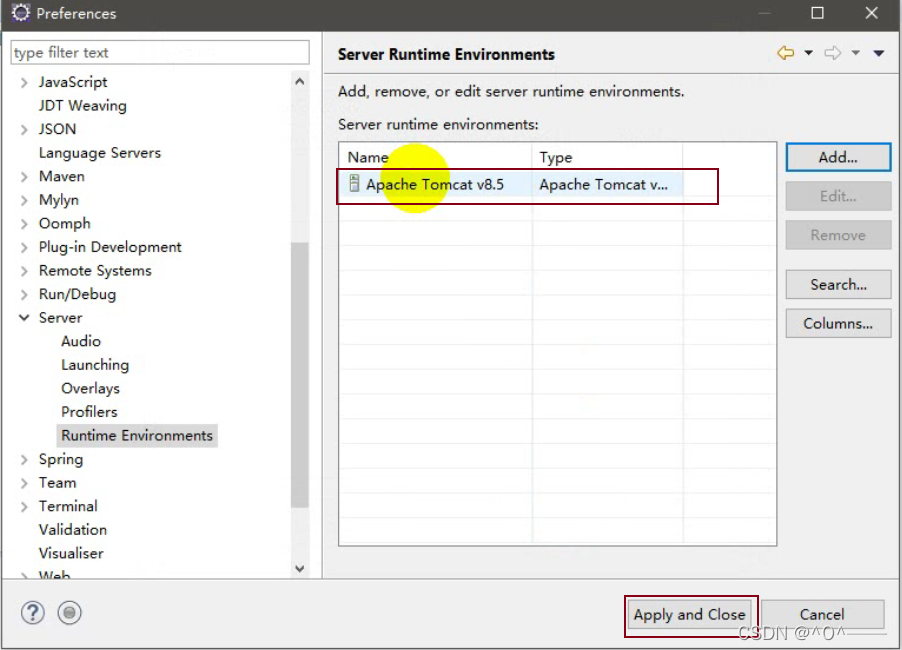Screen dimensions: 902x650
Task: Expand the JSON tree node
Action: (24, 130)
